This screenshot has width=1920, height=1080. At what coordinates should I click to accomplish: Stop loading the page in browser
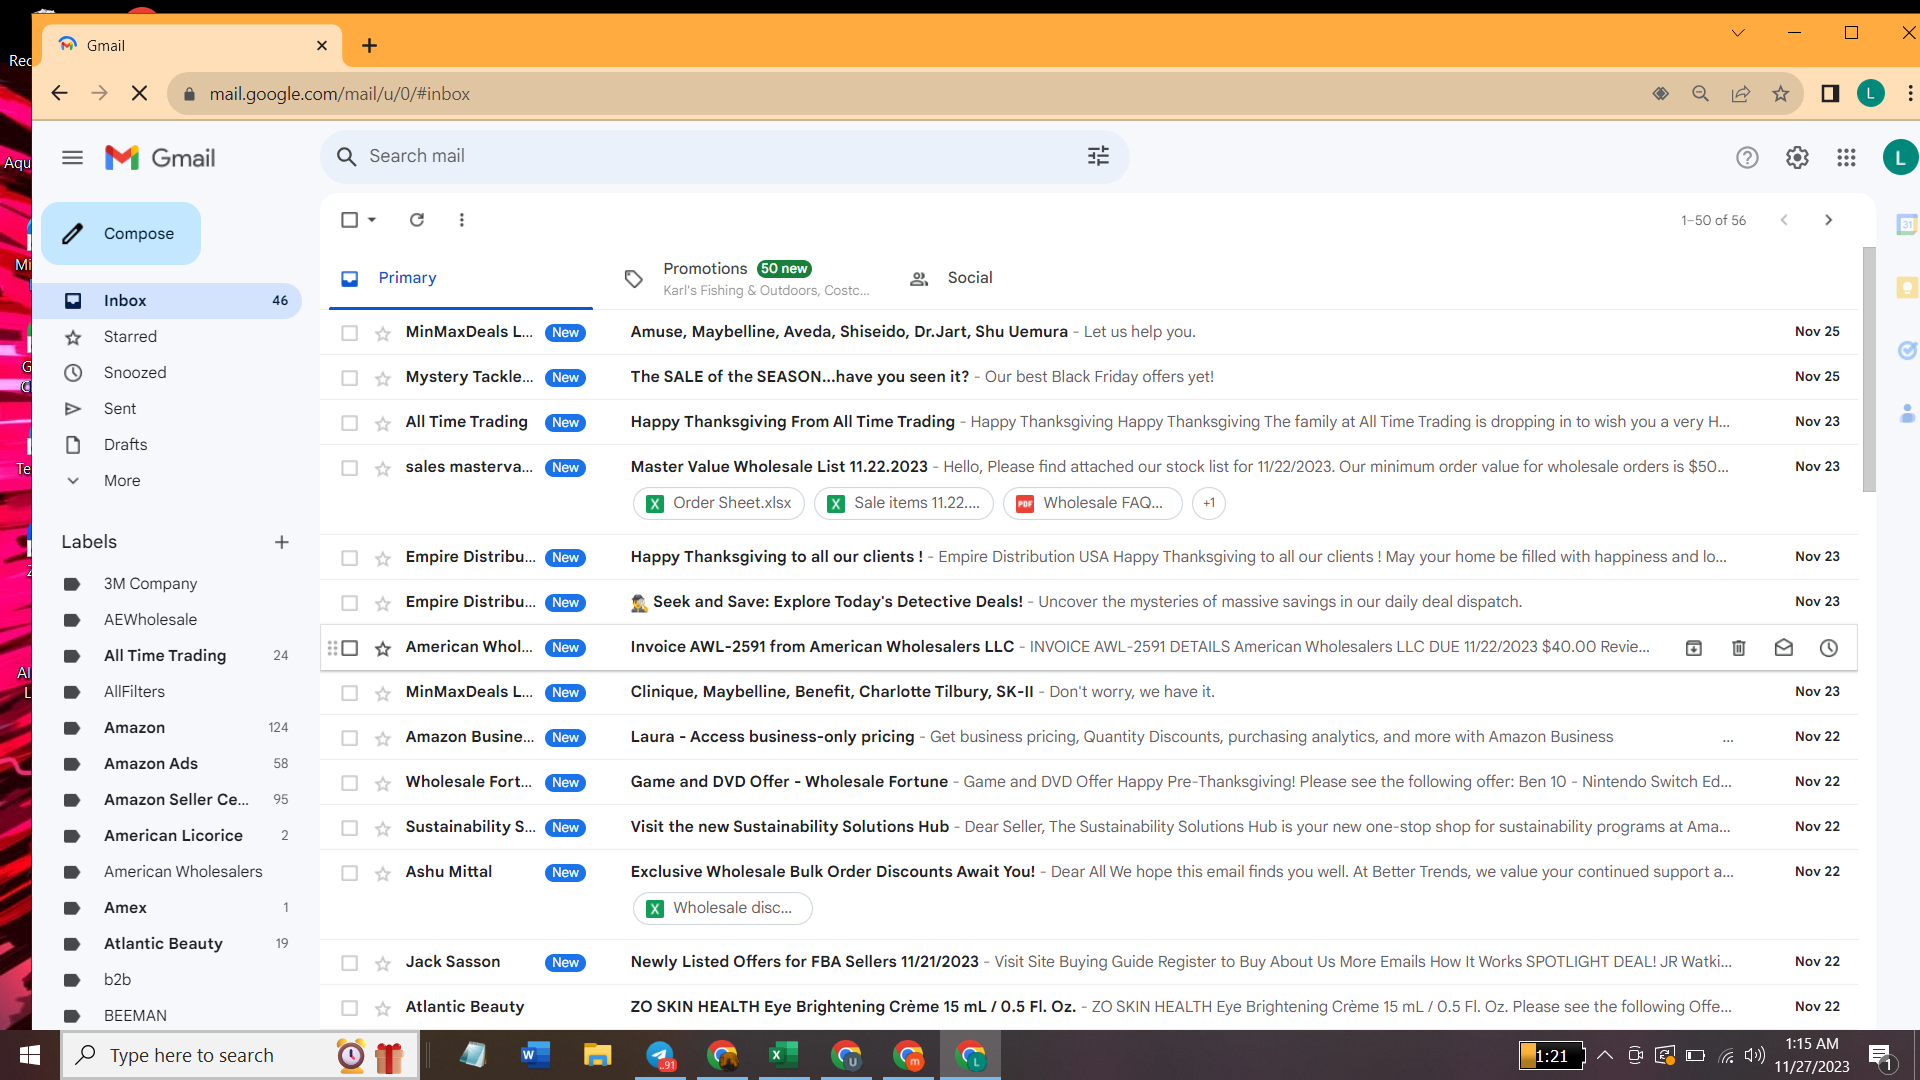tap(140, 93)
